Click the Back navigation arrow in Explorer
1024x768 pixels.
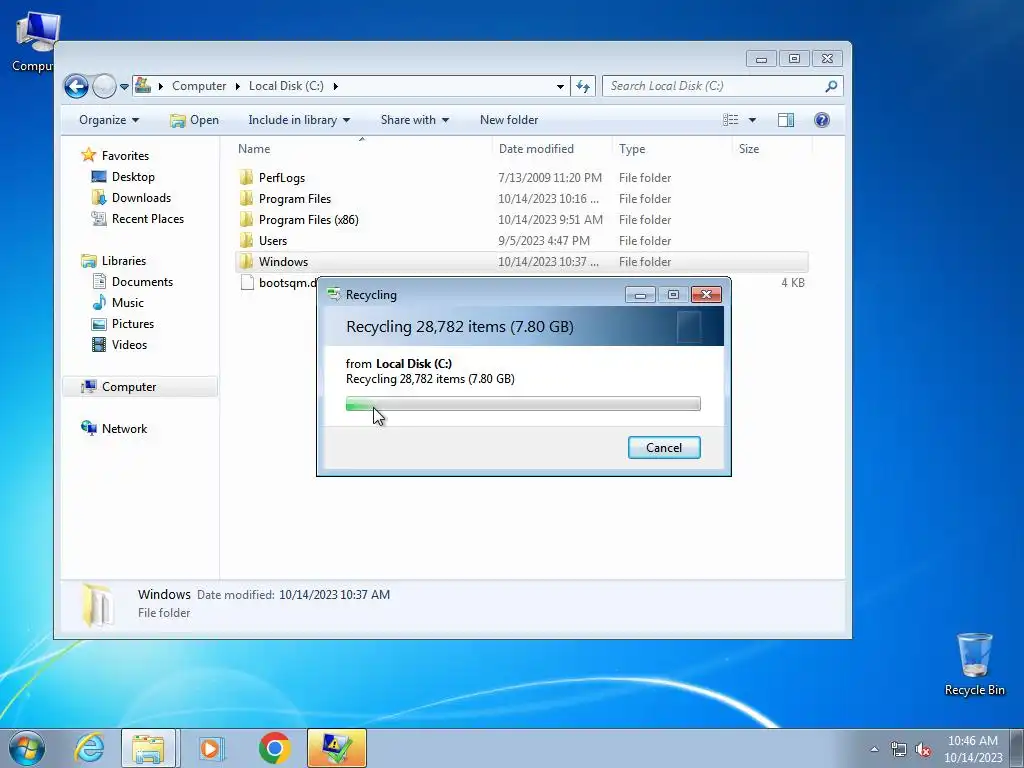76,86
